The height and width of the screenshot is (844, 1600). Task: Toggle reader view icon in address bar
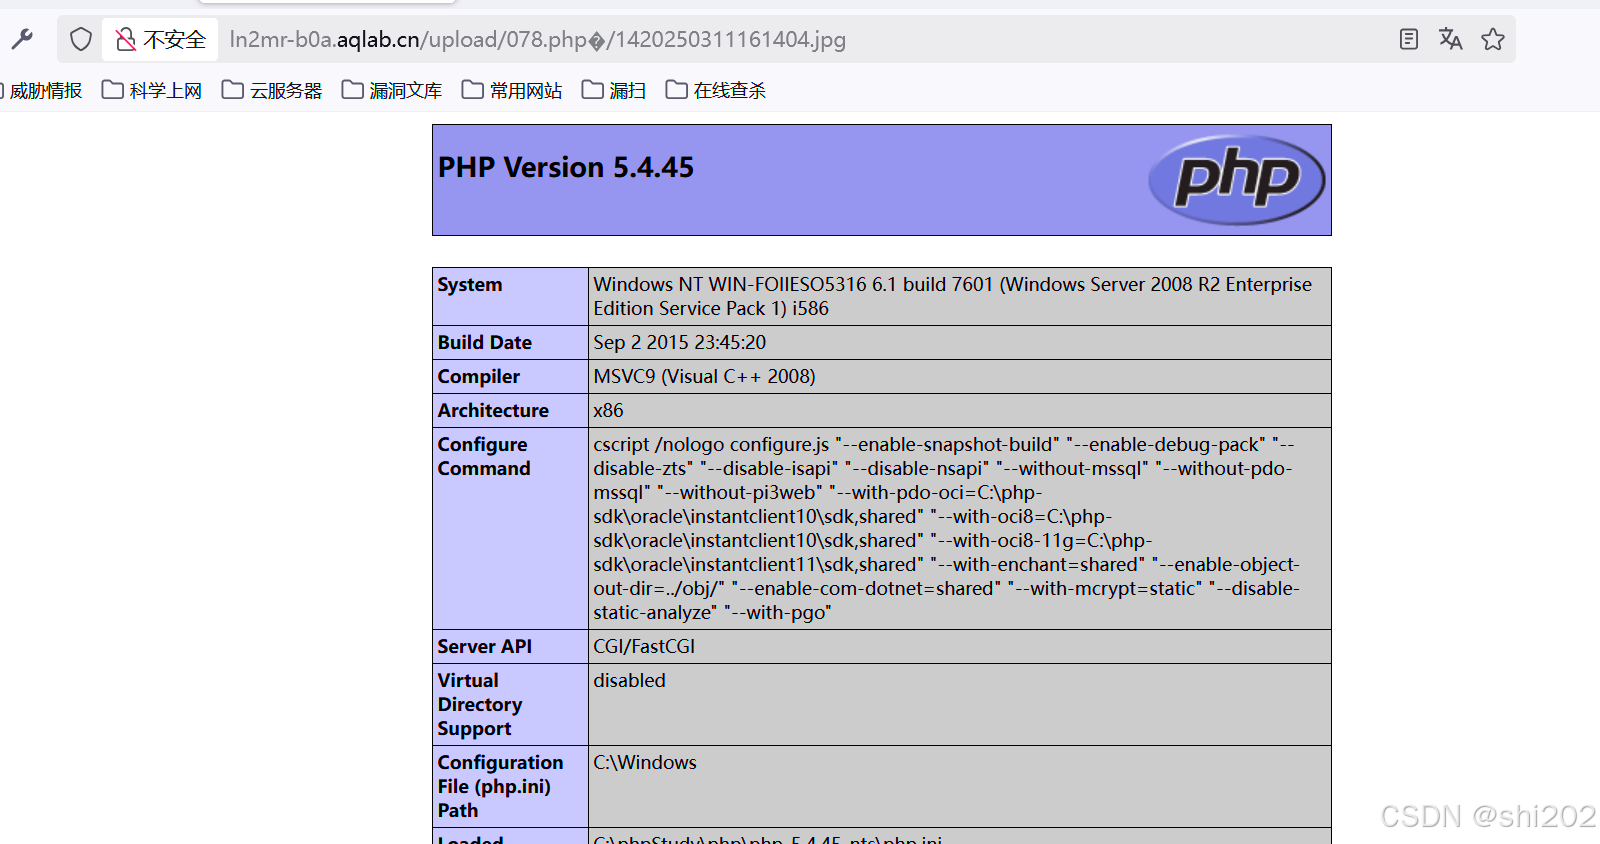click(x=1409, y=39)
